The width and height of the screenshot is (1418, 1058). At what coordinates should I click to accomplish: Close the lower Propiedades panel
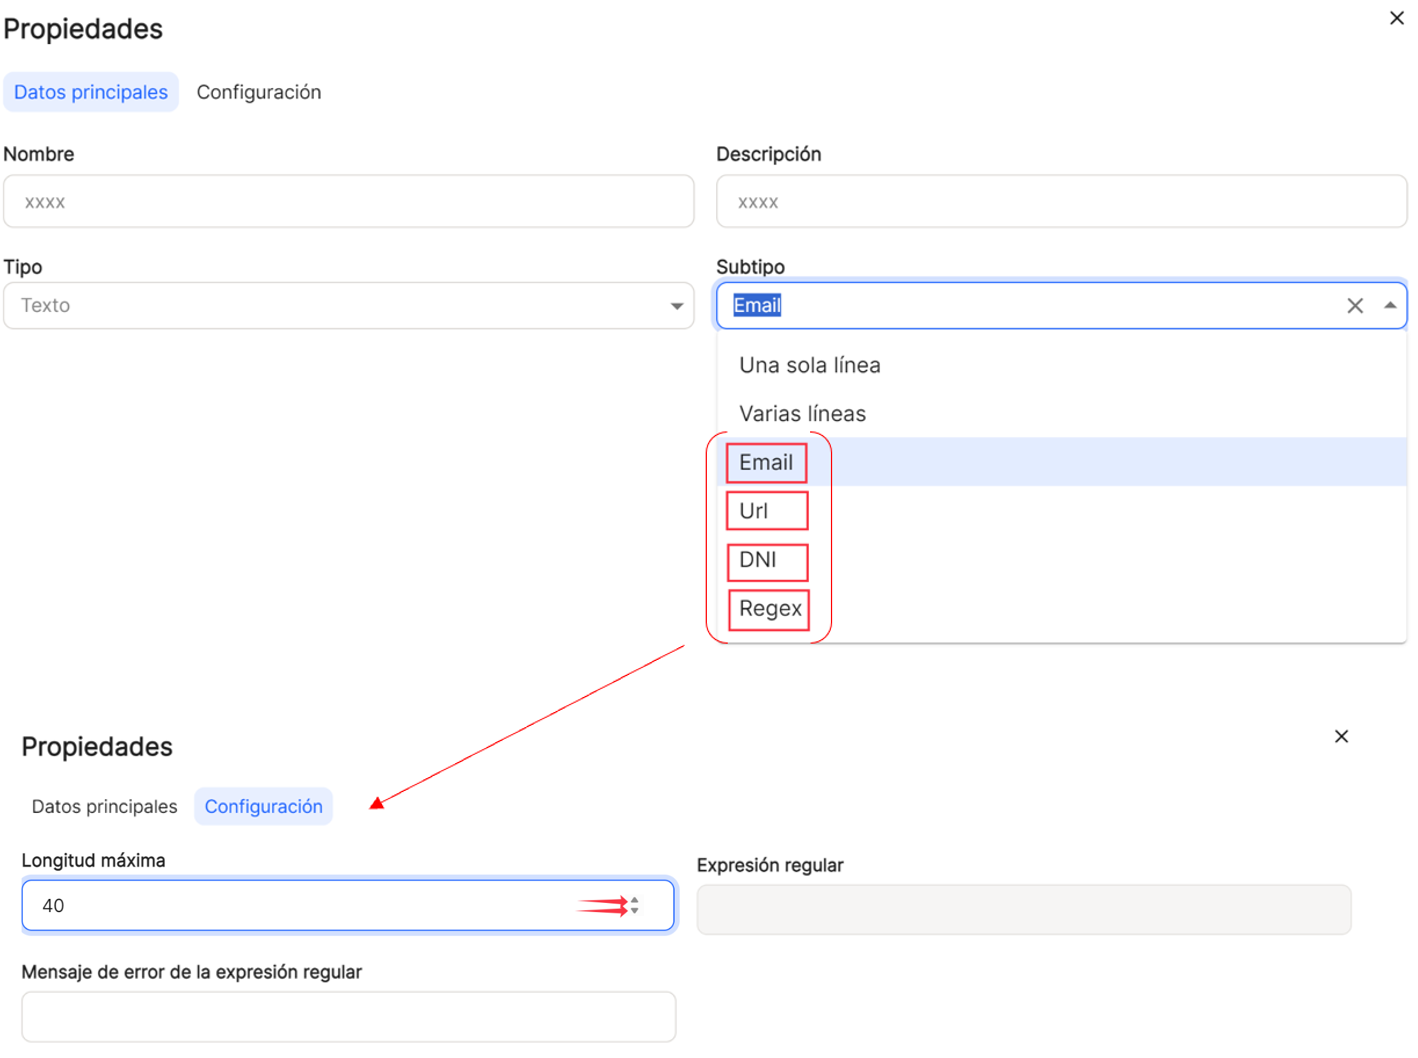pyautogui.click(x=1341, y=736)
